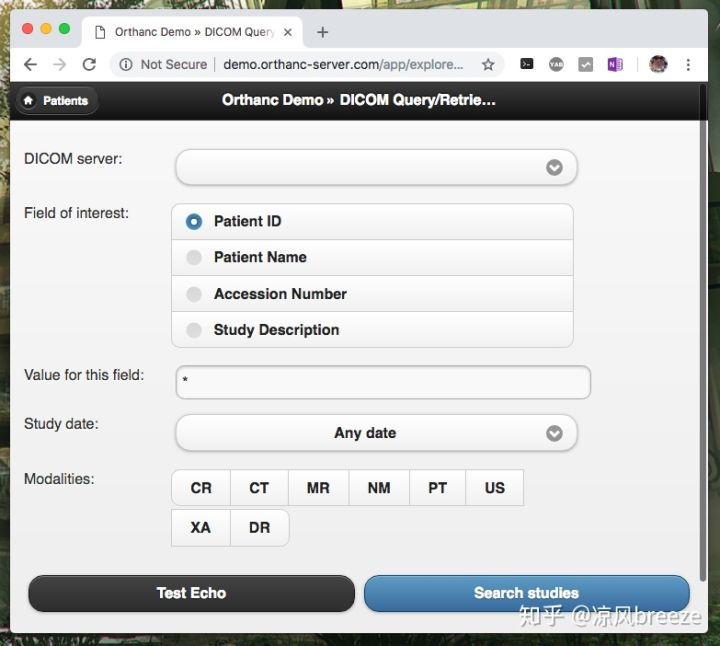Toggle the DR modality
Image resolution: width=720 pixels, height=646 pixels.
[x=260, y=528]
